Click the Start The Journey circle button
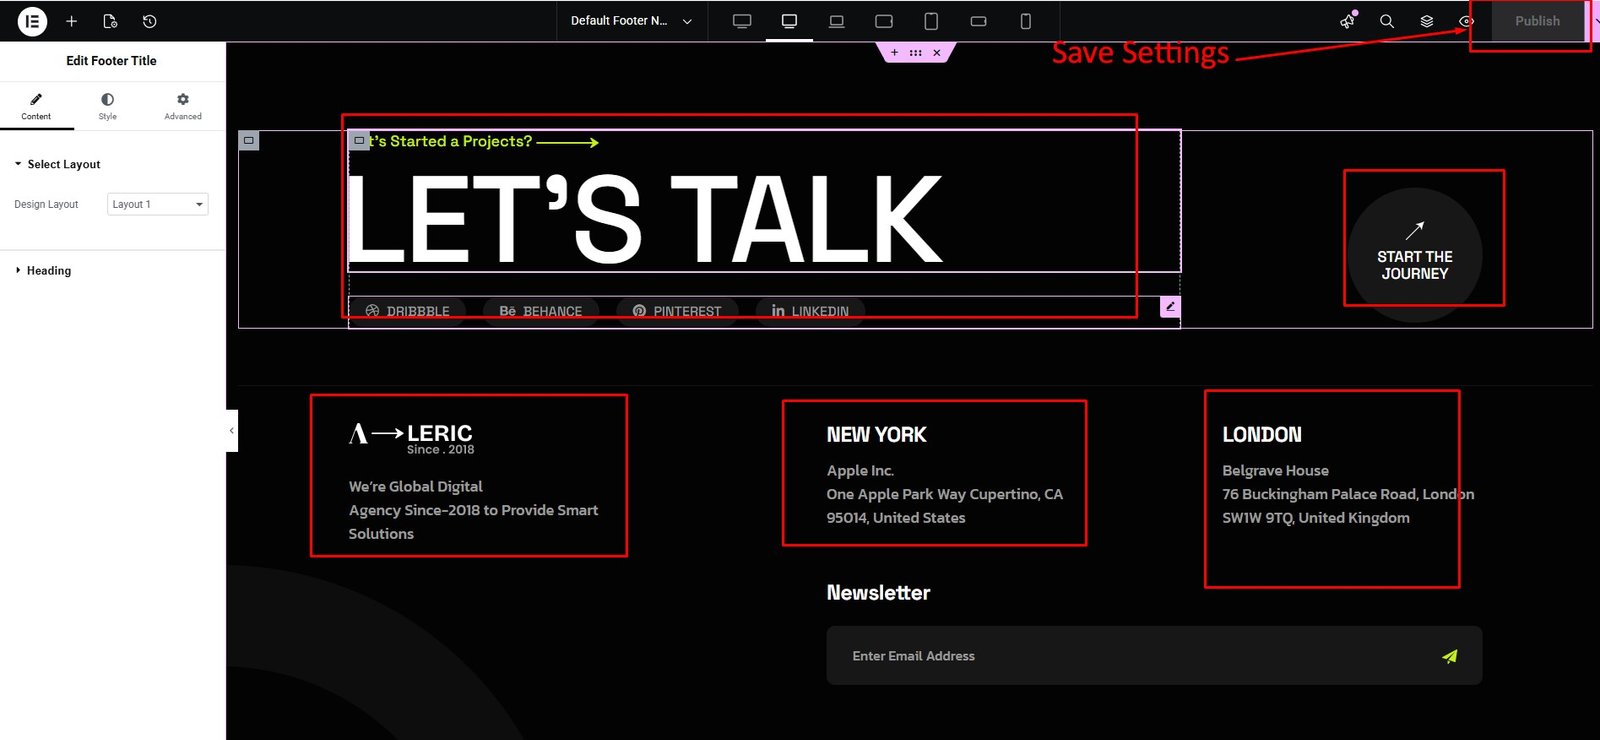The image size is (1600, 740). click(x=1414, y=255)
